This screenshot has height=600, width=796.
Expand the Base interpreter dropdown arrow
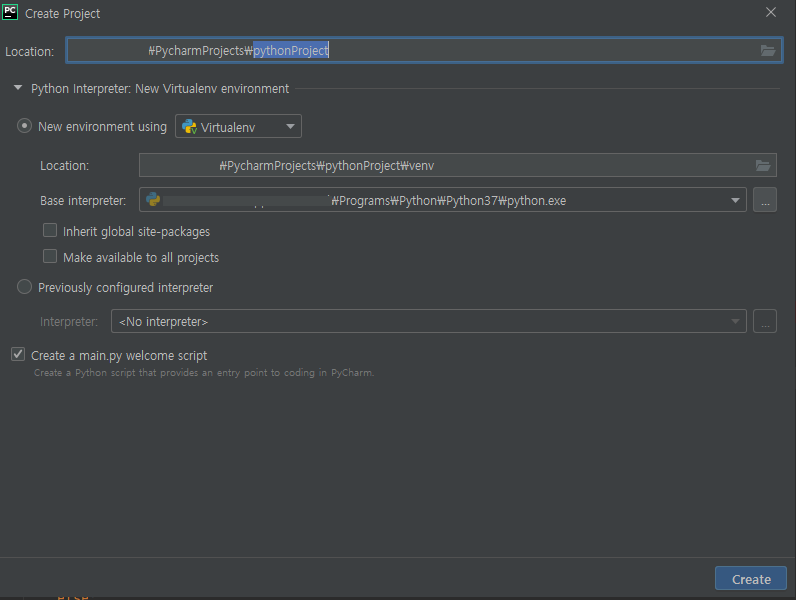(735, 200)
